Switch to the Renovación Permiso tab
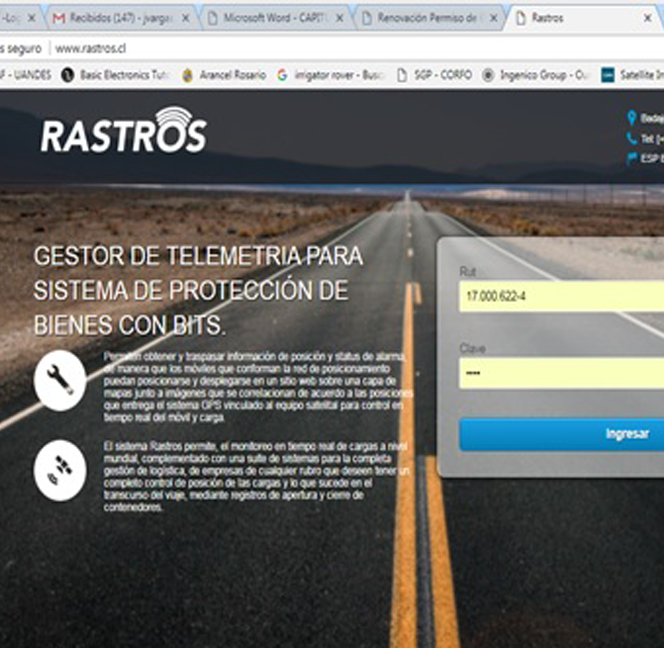 click(431, 18)
